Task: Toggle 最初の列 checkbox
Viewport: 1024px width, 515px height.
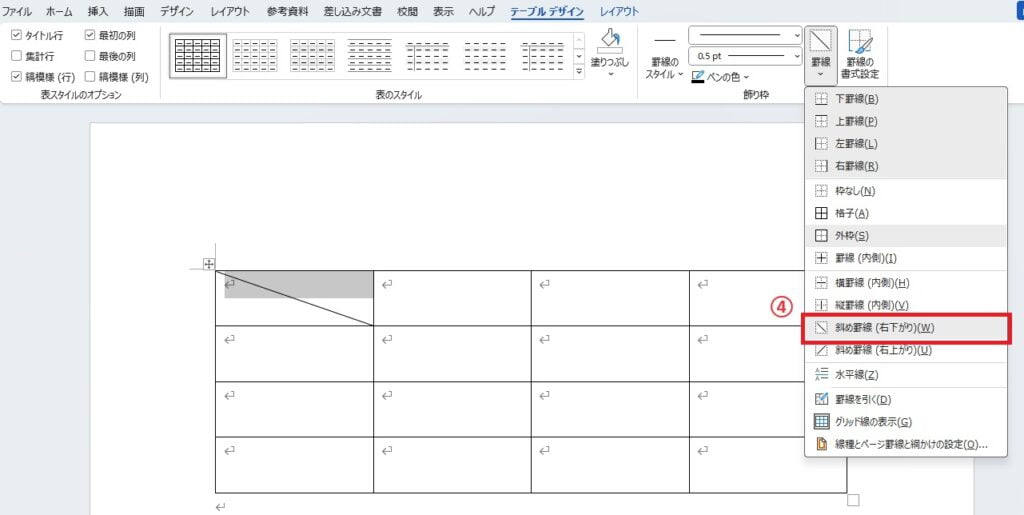Action: pyautogui.click(x=89, y=35)
